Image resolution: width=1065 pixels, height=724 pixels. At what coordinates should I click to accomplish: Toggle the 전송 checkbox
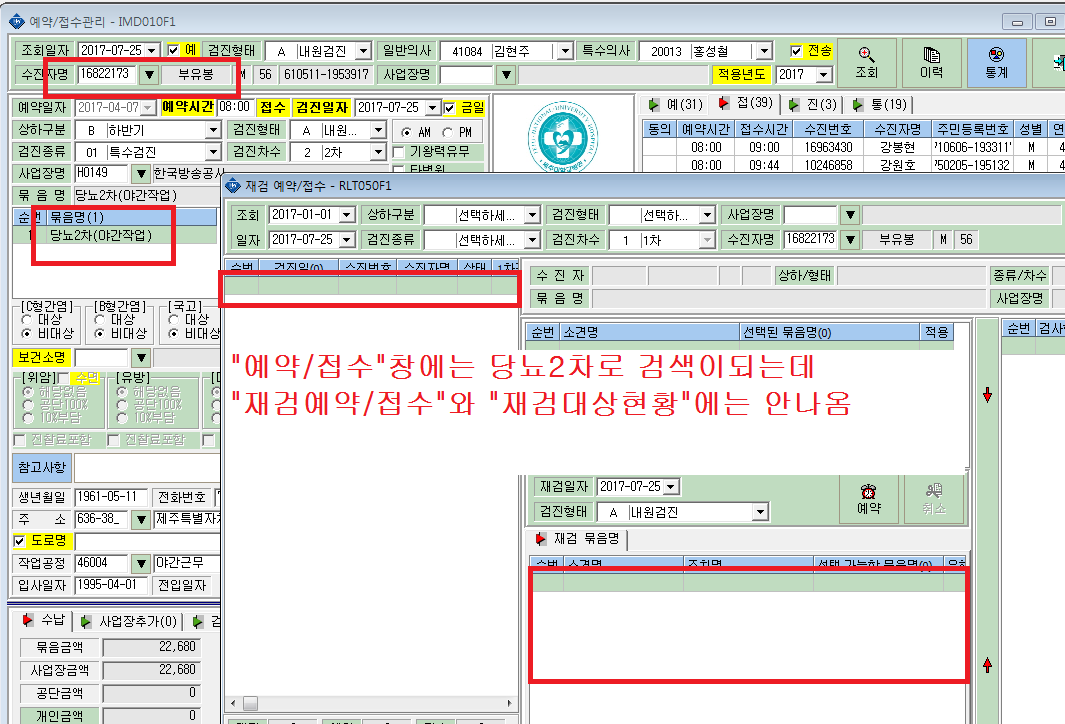click(x=796, y=51)
